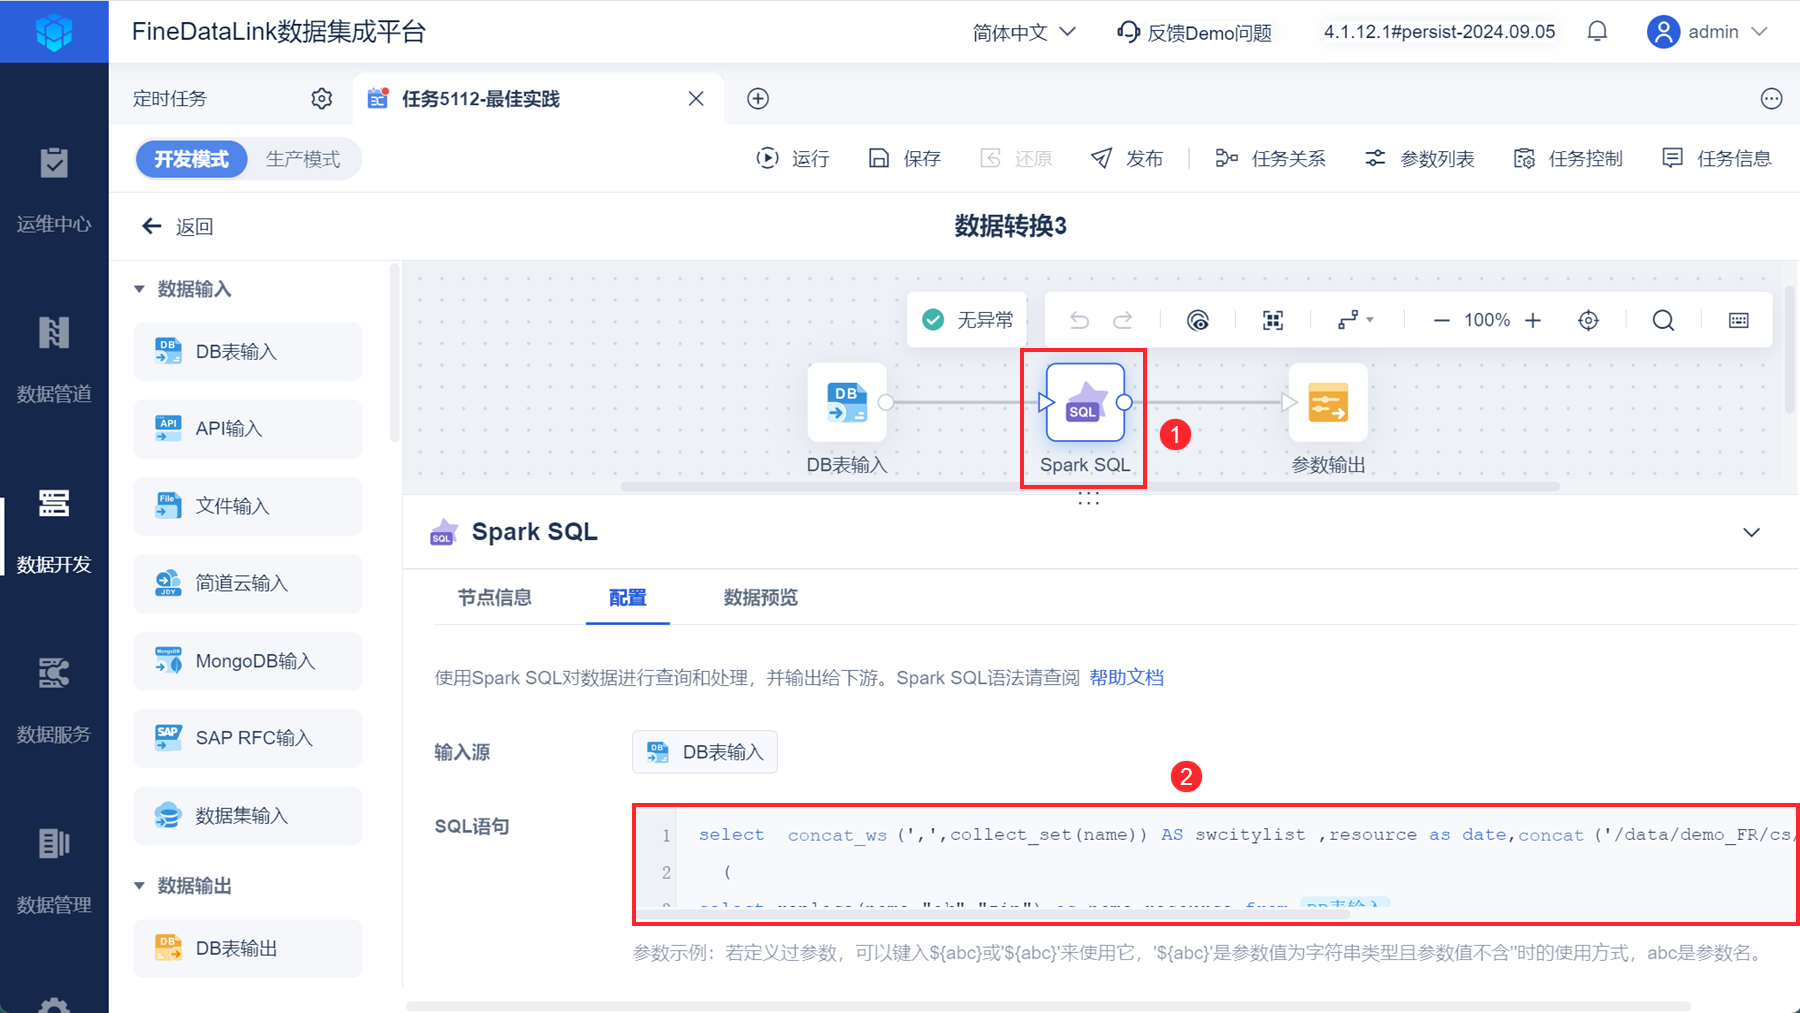
Task: Click the locate/center target icon
Action: [x=1588, y=320]
